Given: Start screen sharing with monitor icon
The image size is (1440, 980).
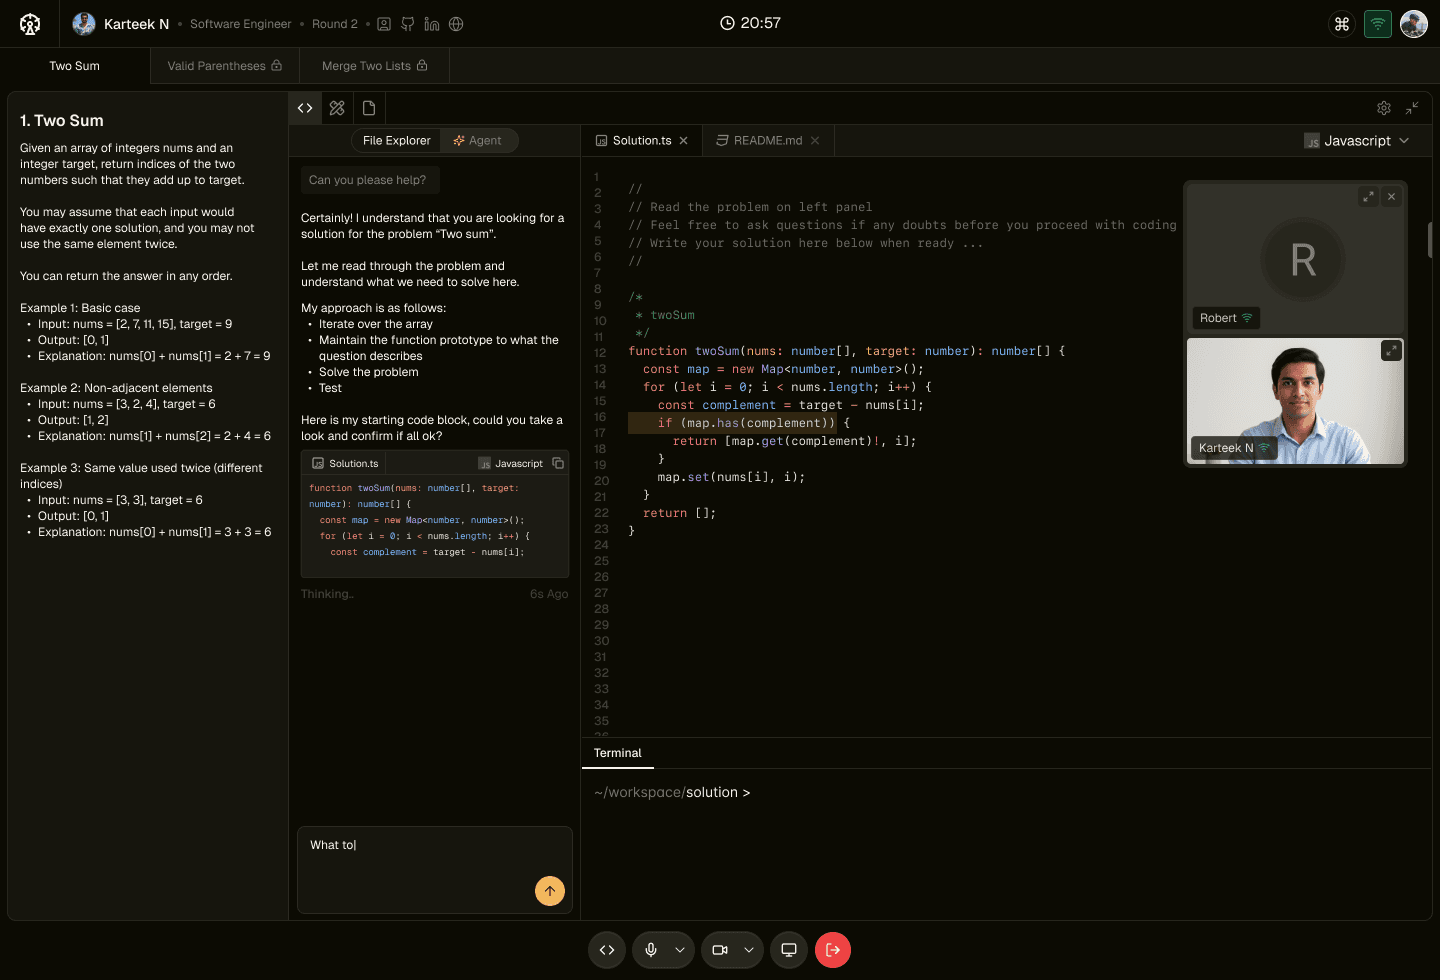Looking at the screenshot, I should 789,950.
